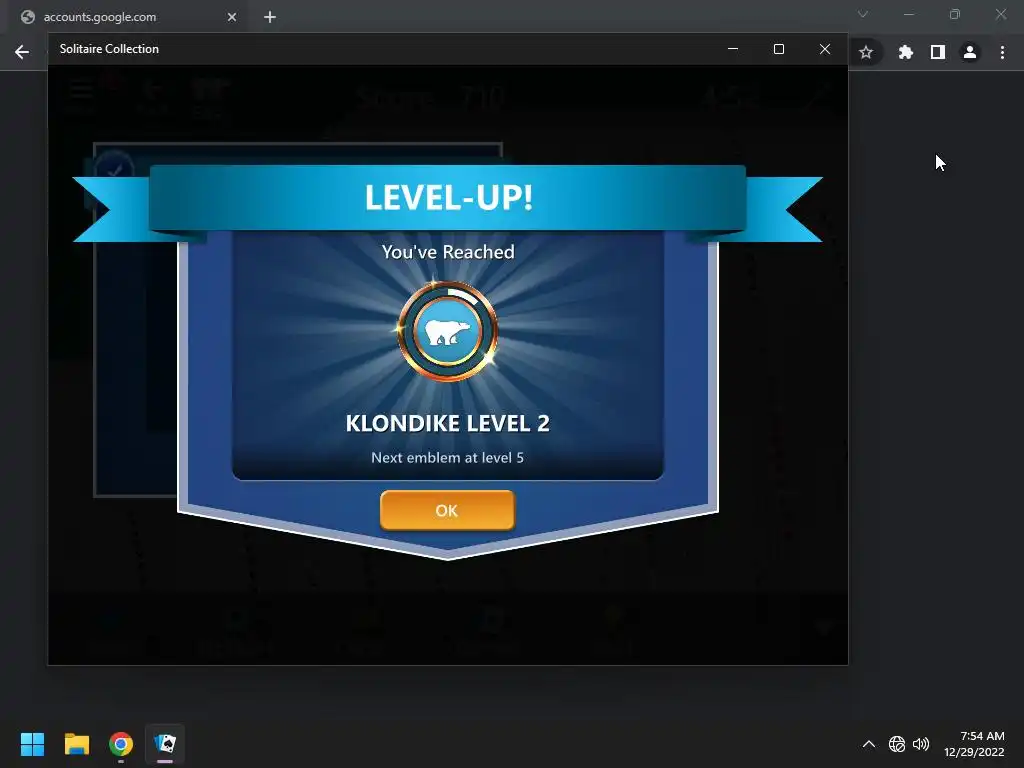Bookmark this page with the star icon
The image size is (1024, 768).
coord(866,52)
